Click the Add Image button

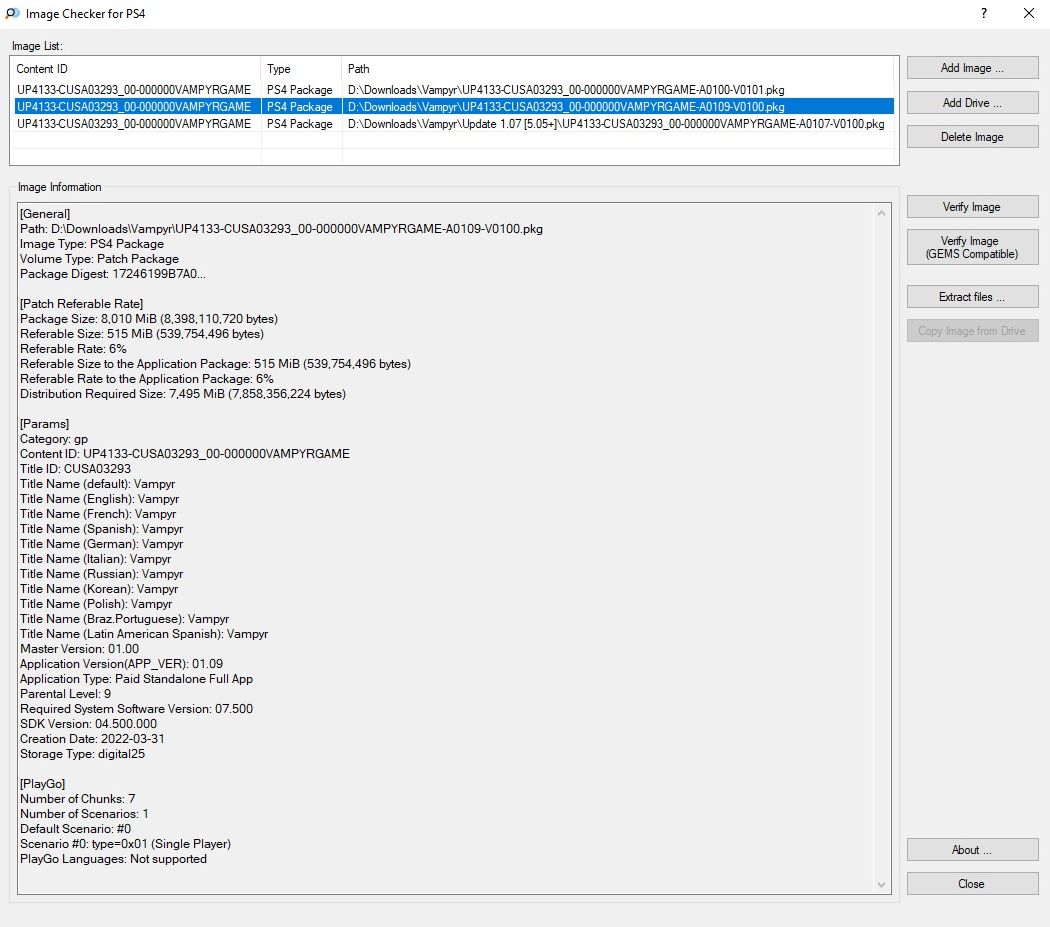click(972, 68)
